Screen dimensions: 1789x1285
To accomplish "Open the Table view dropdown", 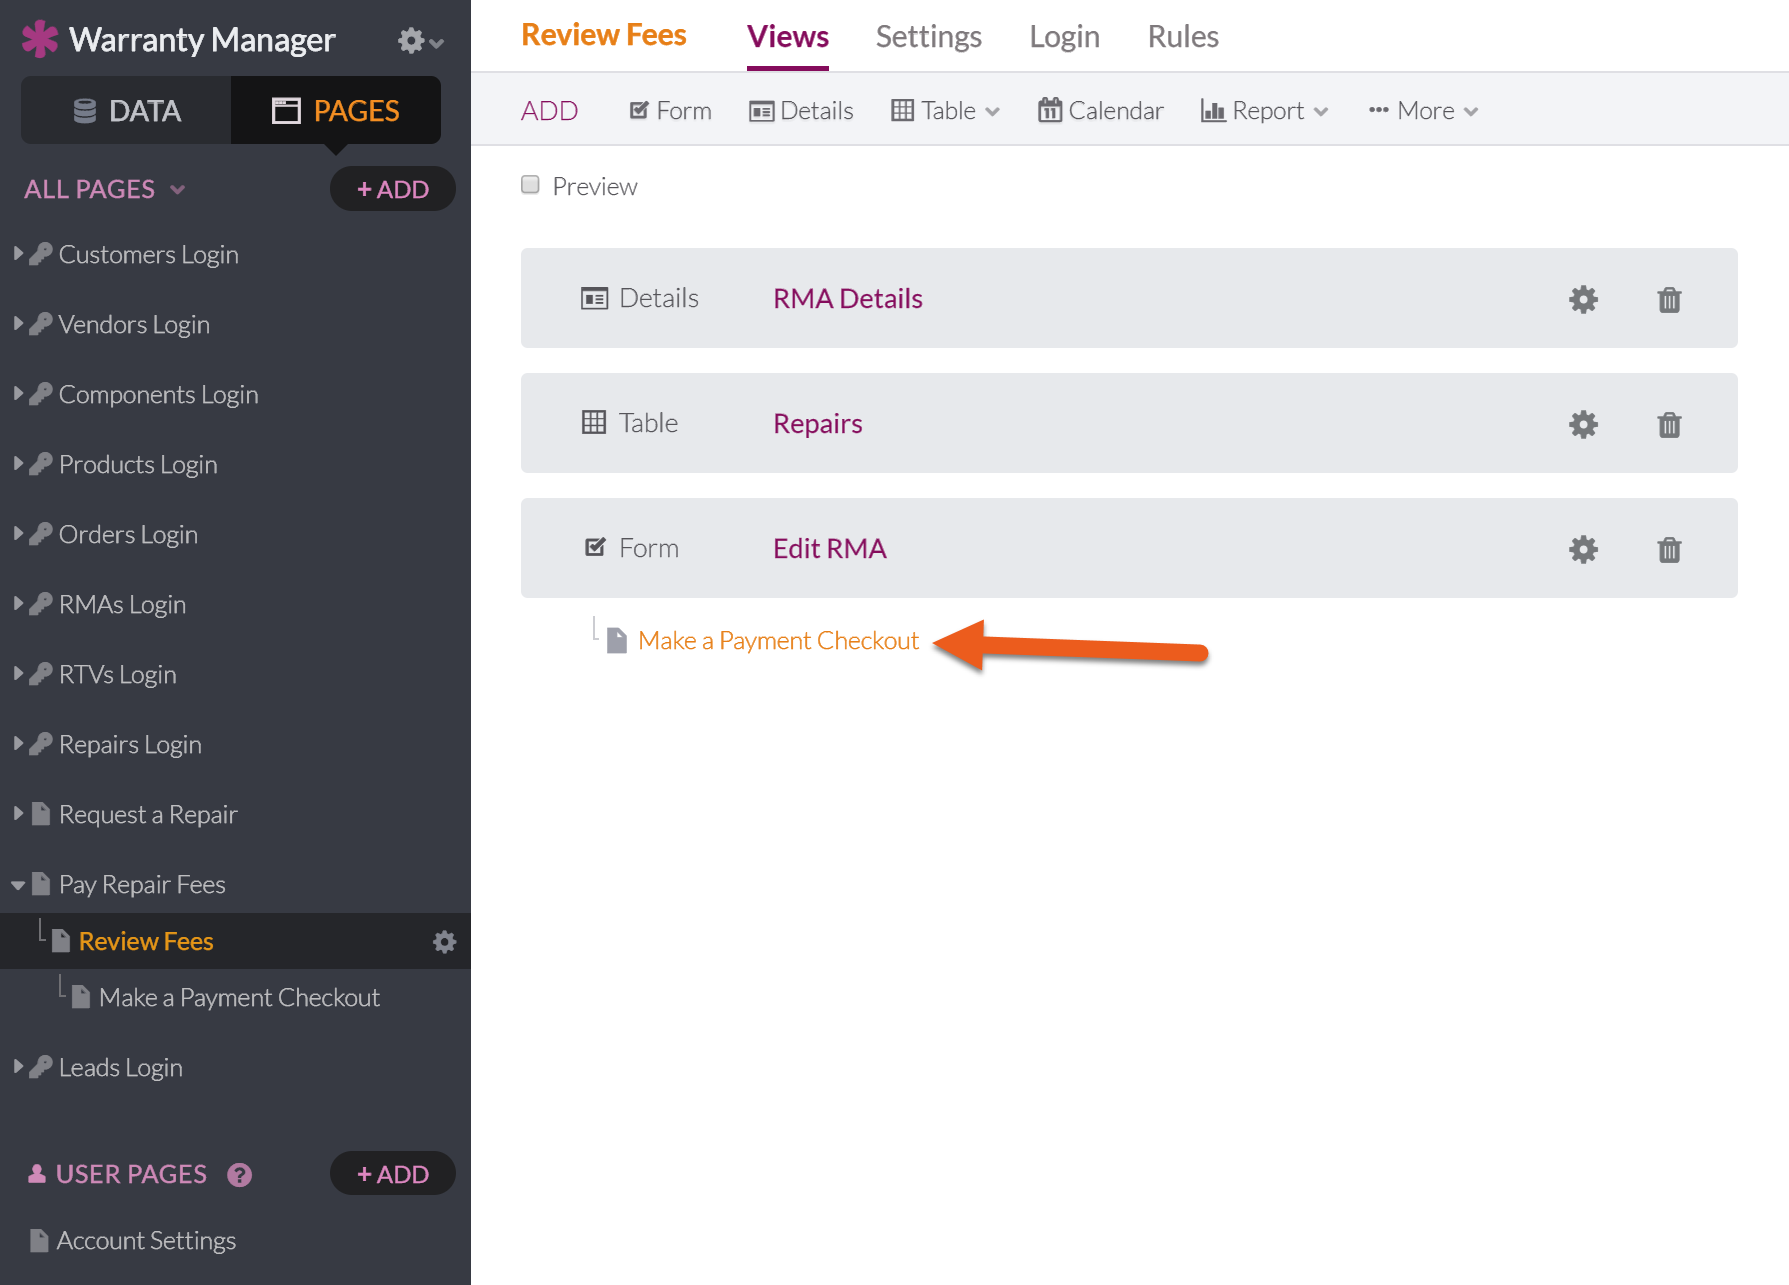I will pos(945,111).
